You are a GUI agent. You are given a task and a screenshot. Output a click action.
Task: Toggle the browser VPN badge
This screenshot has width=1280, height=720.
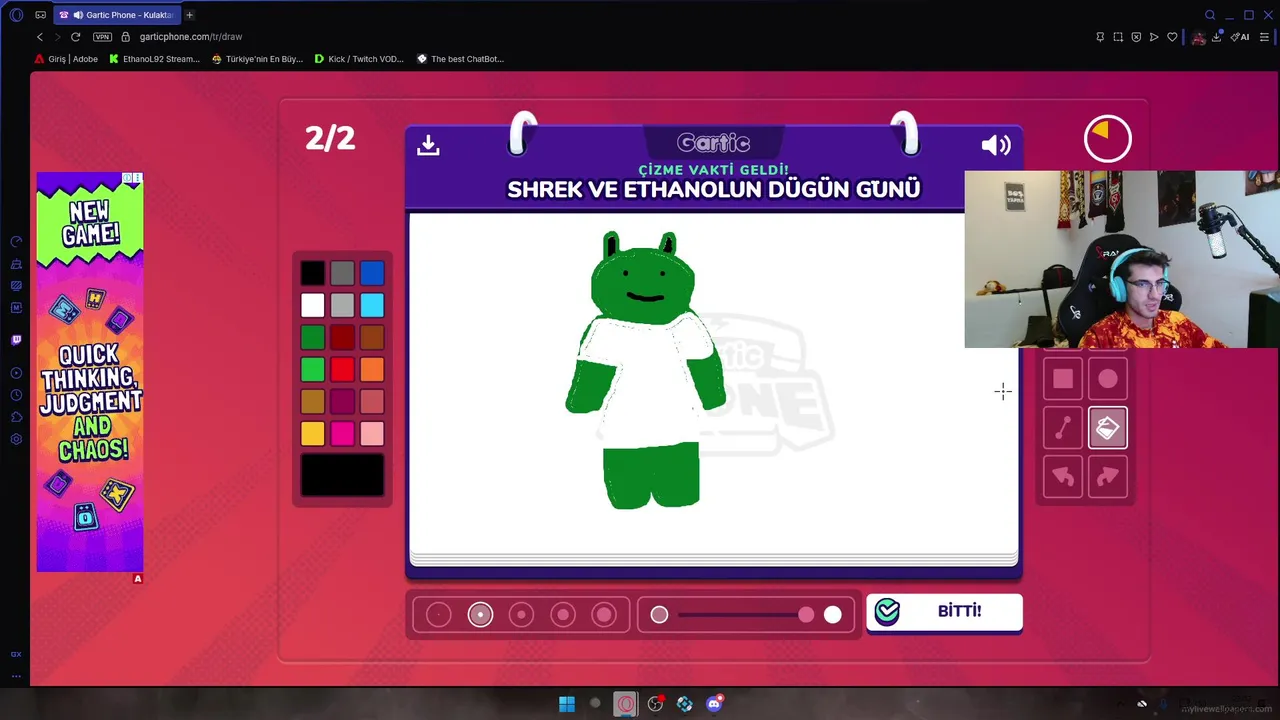[102, 37]
